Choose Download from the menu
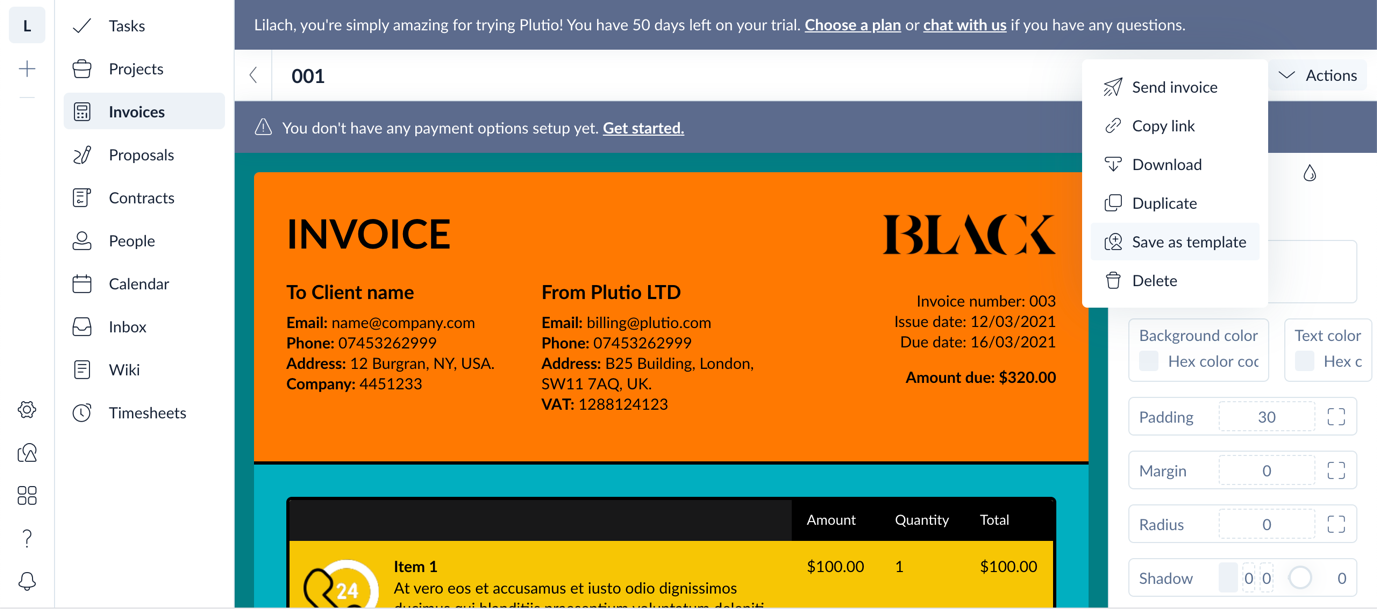 point(1175,165)
